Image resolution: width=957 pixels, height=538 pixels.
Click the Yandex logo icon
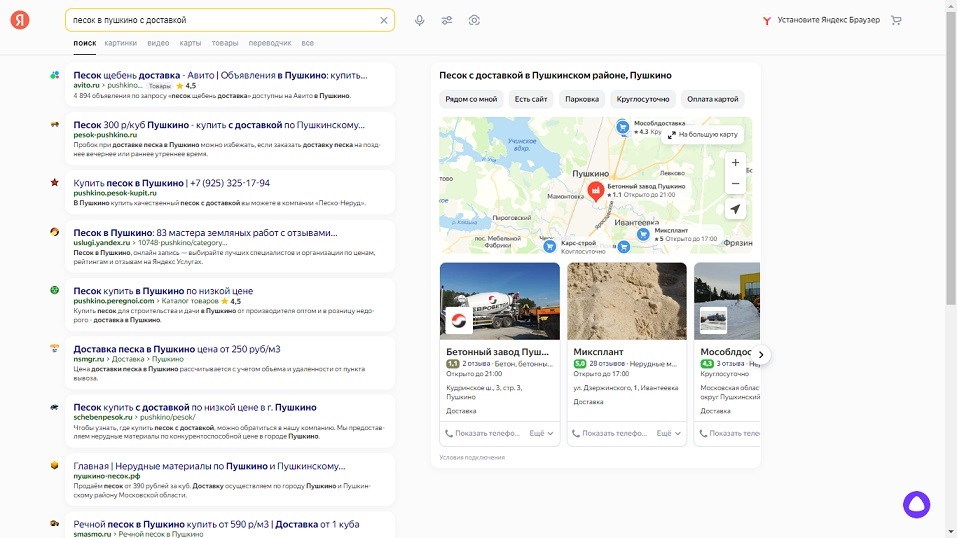click(x=20, y=20)
